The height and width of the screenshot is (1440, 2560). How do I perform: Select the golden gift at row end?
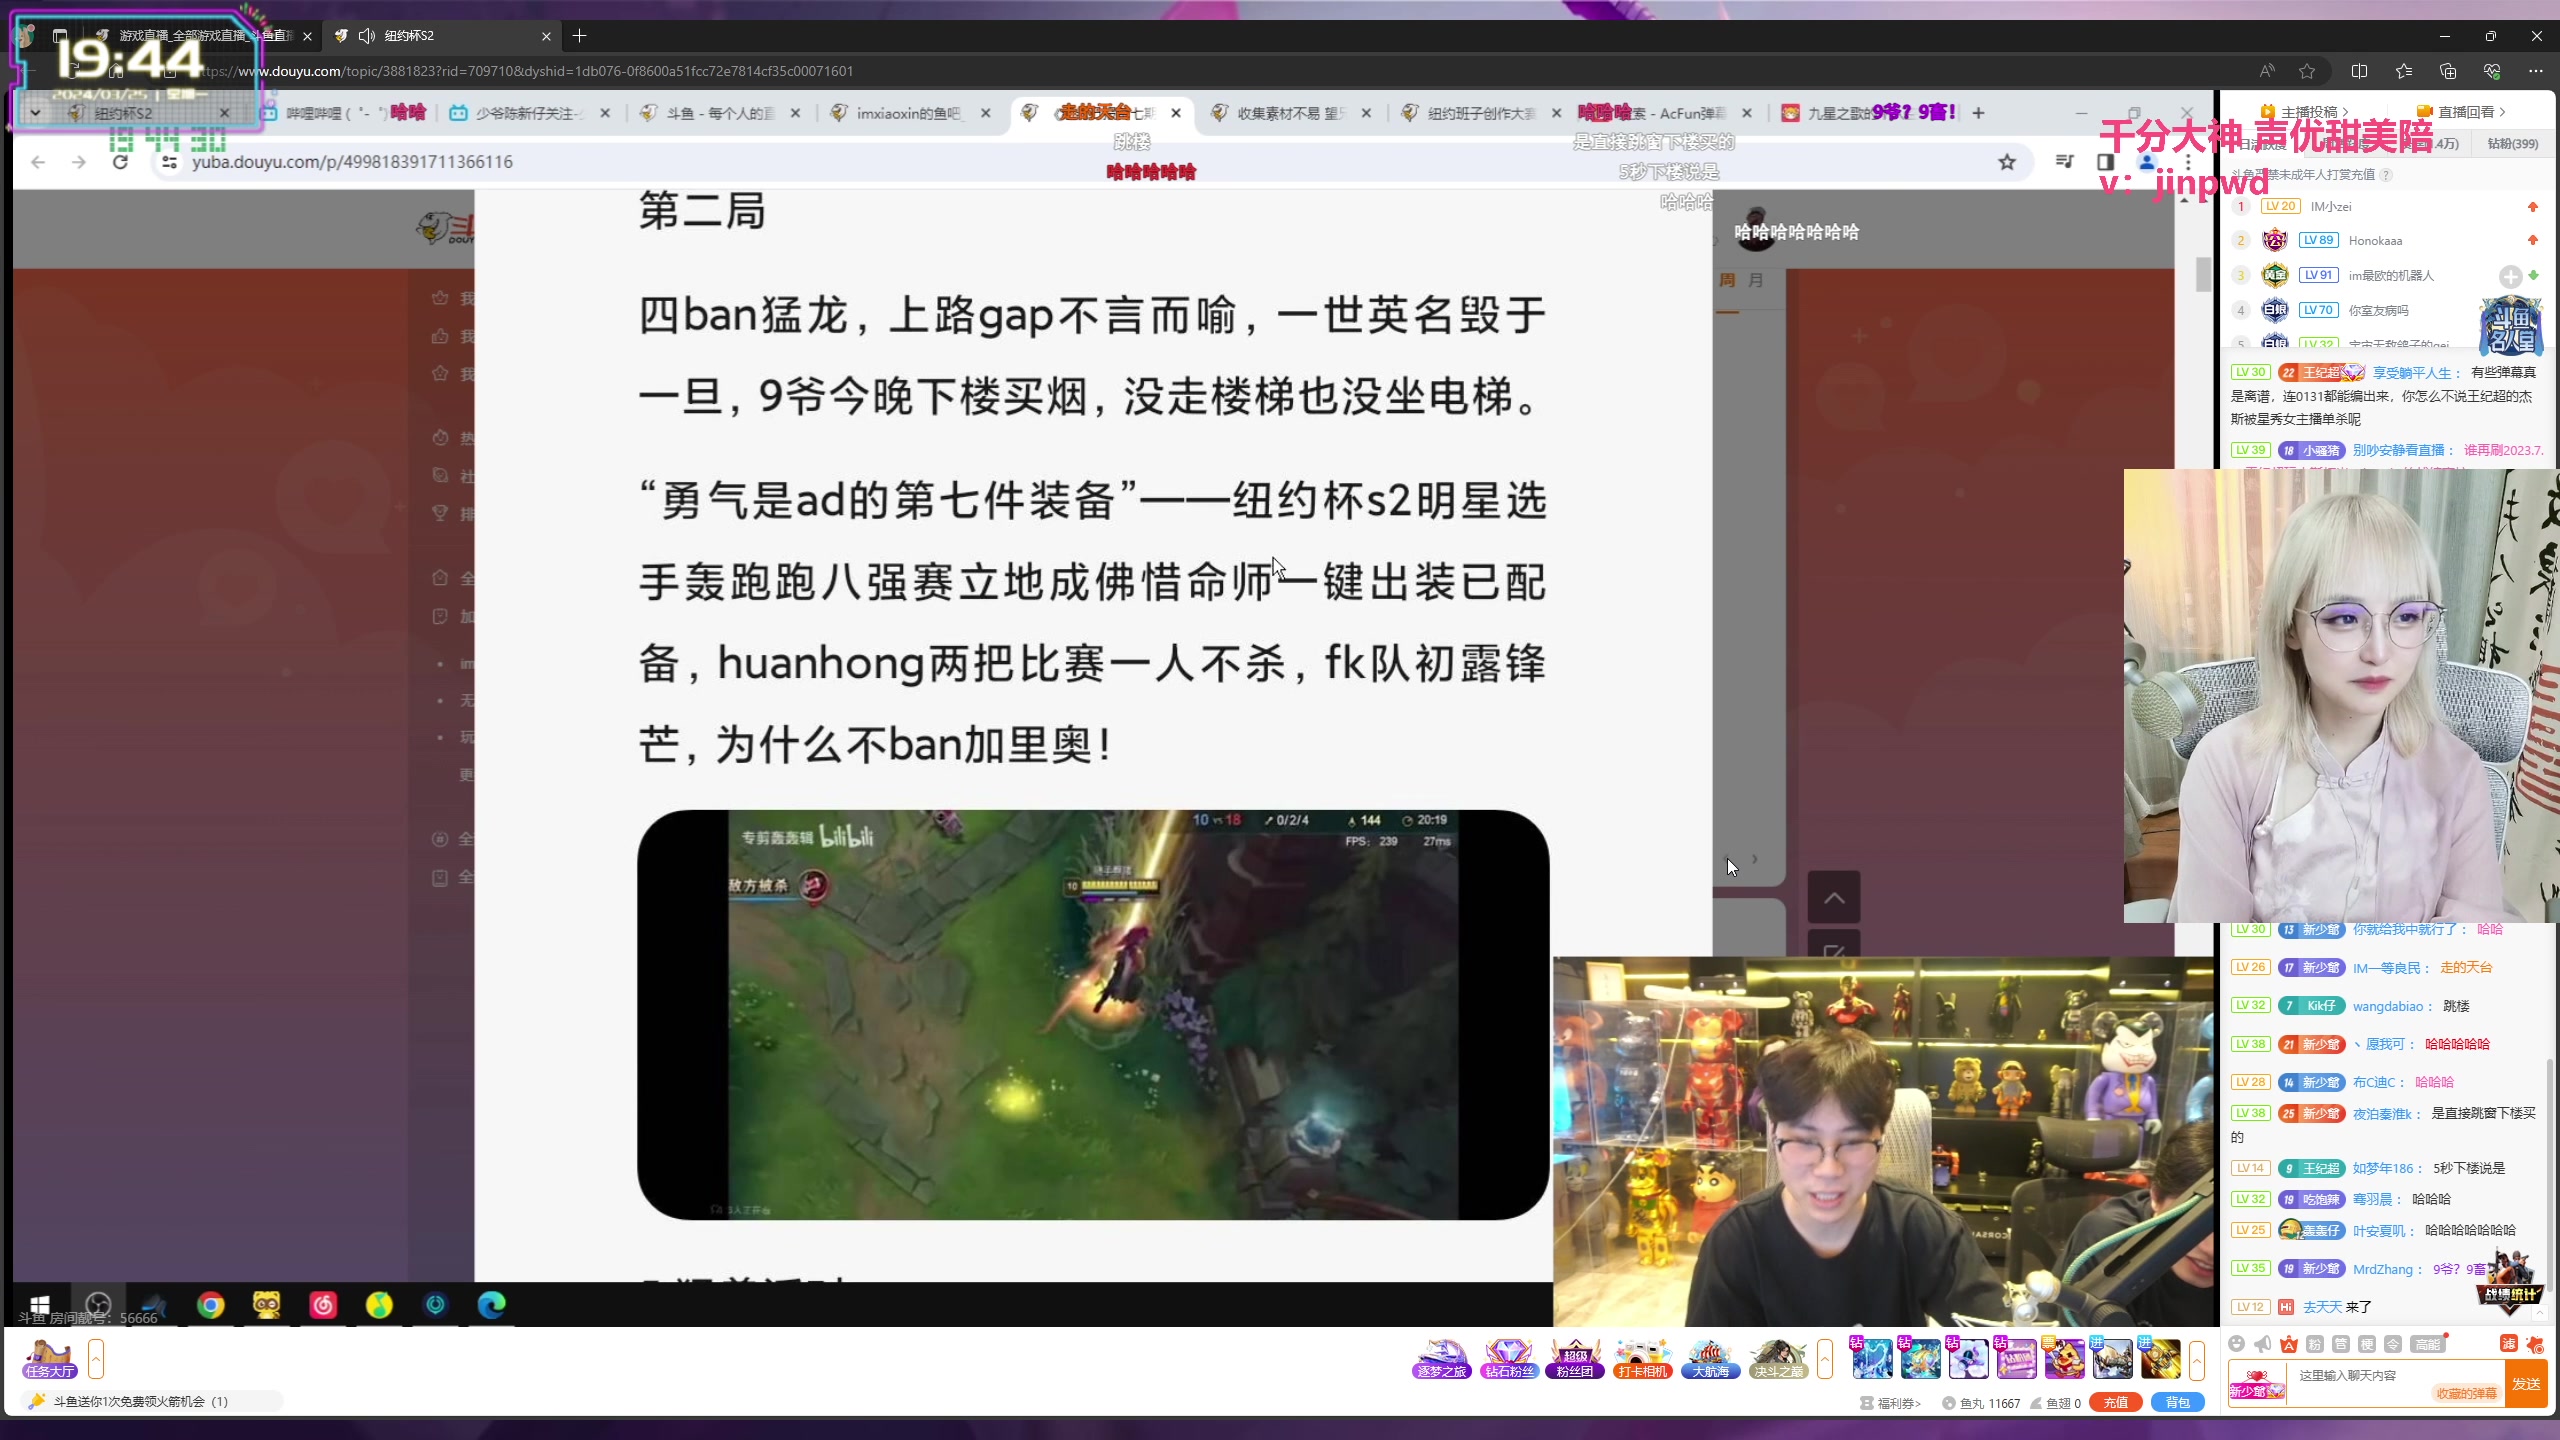coord(2160,1359)
